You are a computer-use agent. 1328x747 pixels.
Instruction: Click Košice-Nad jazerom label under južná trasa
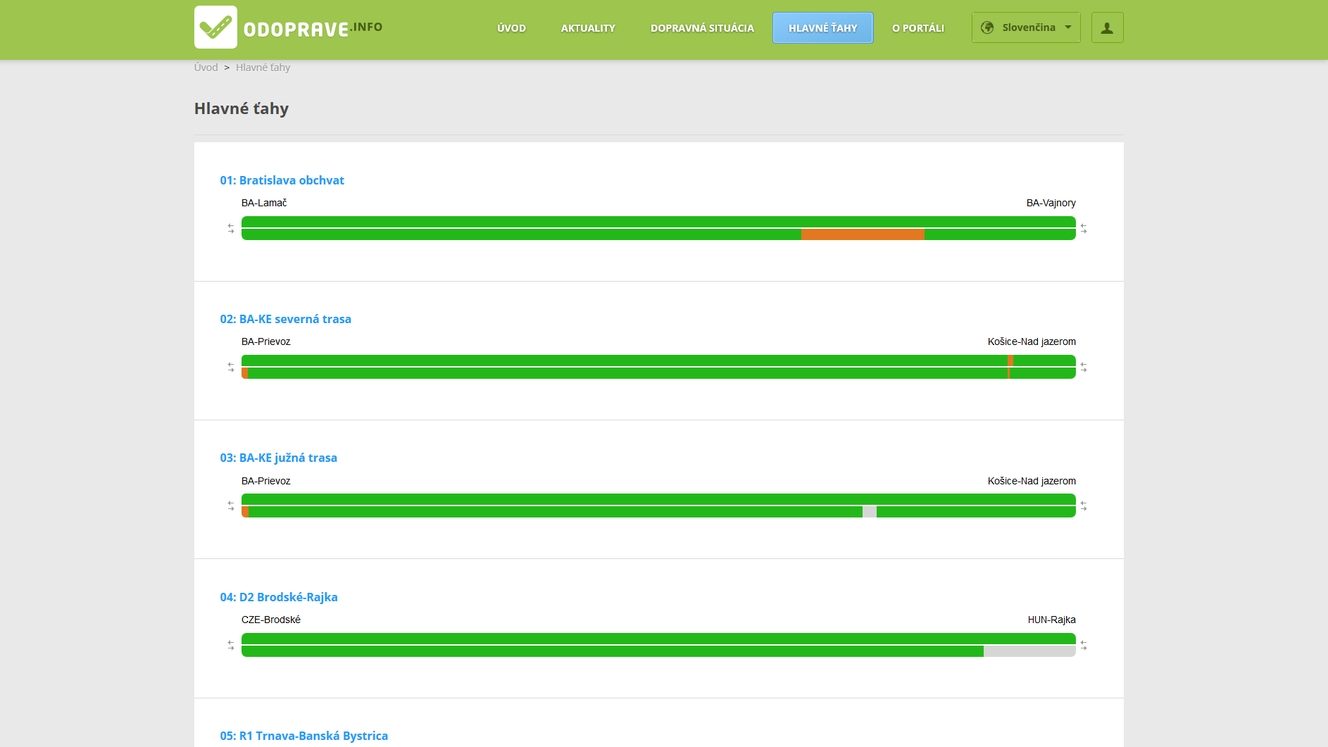(1032, 481)
